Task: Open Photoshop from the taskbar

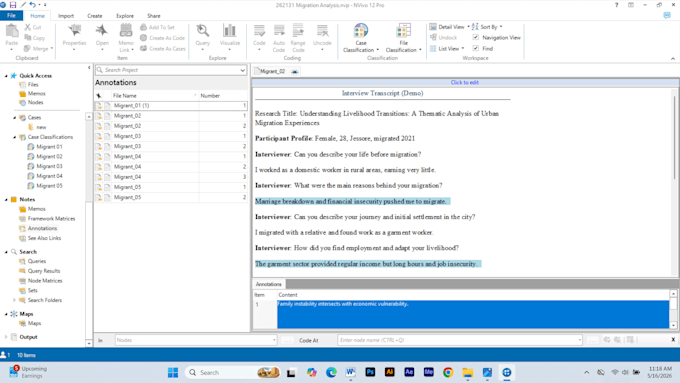Action: 370,372
